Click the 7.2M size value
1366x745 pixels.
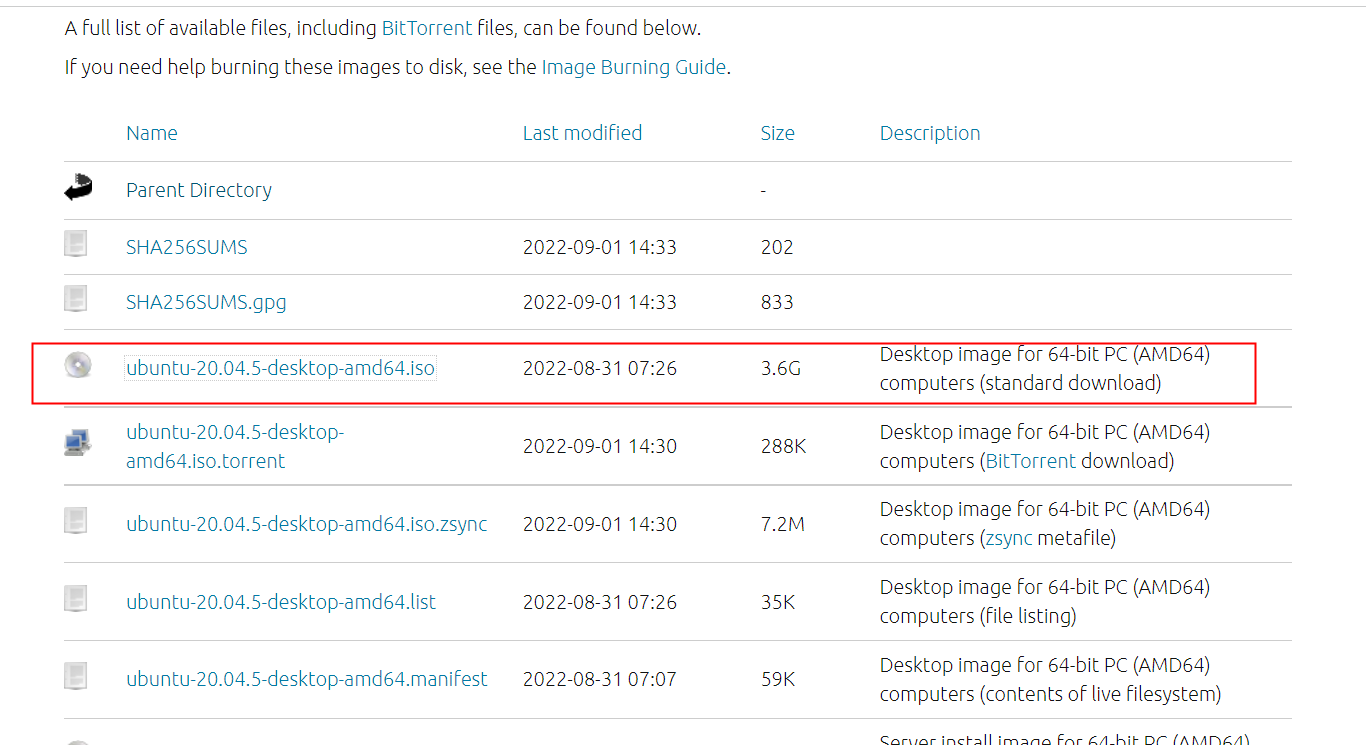point(783,525)
